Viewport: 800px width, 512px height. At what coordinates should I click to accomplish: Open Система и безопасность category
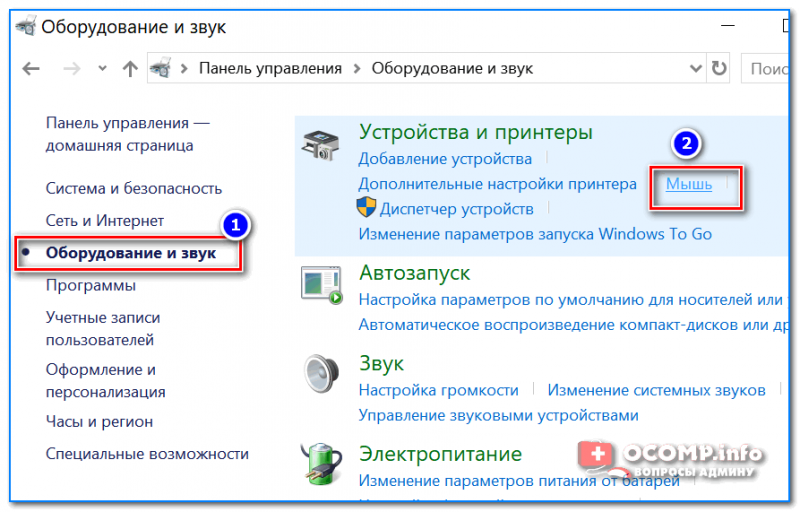point(134,189)
